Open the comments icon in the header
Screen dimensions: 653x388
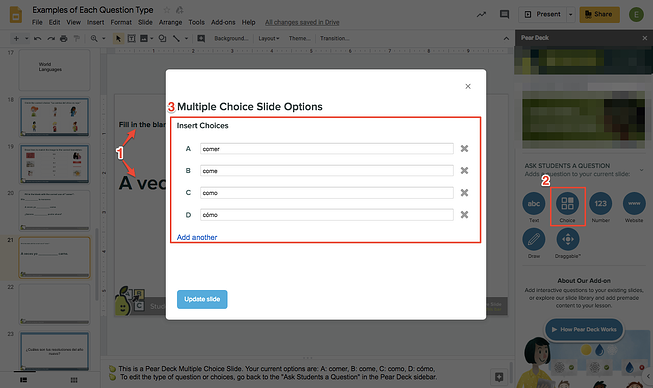tap(504, 14)
